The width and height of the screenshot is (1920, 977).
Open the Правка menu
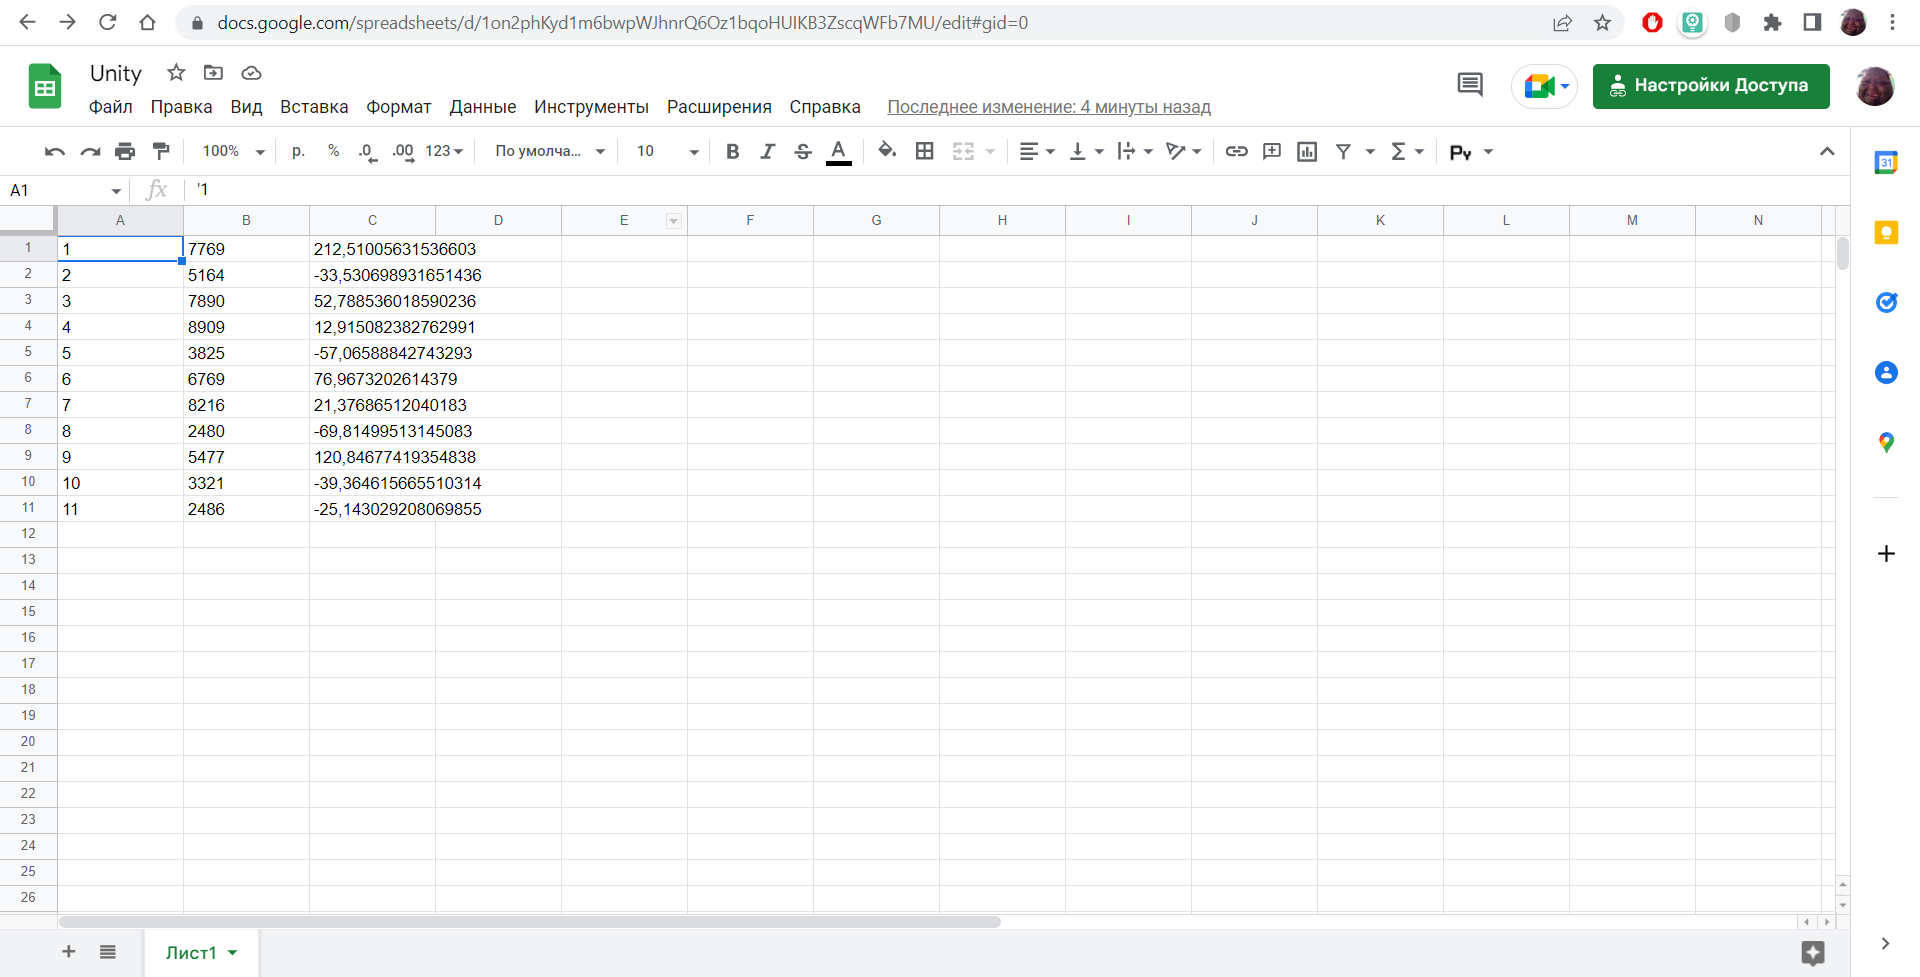click(181, 107)
